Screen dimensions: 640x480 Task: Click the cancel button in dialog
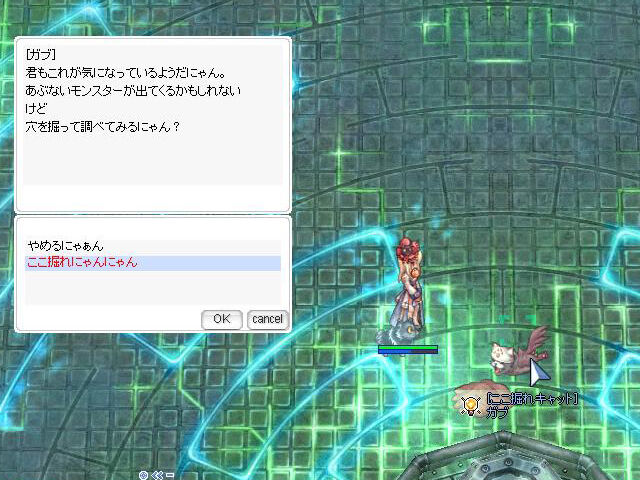(267, 319)
